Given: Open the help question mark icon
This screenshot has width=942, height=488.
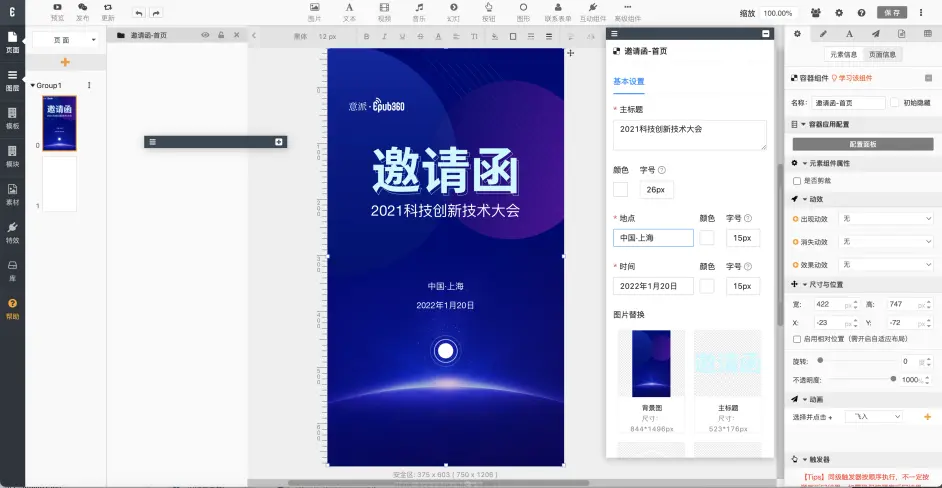Looking at the screenshot, I should 861,13.
